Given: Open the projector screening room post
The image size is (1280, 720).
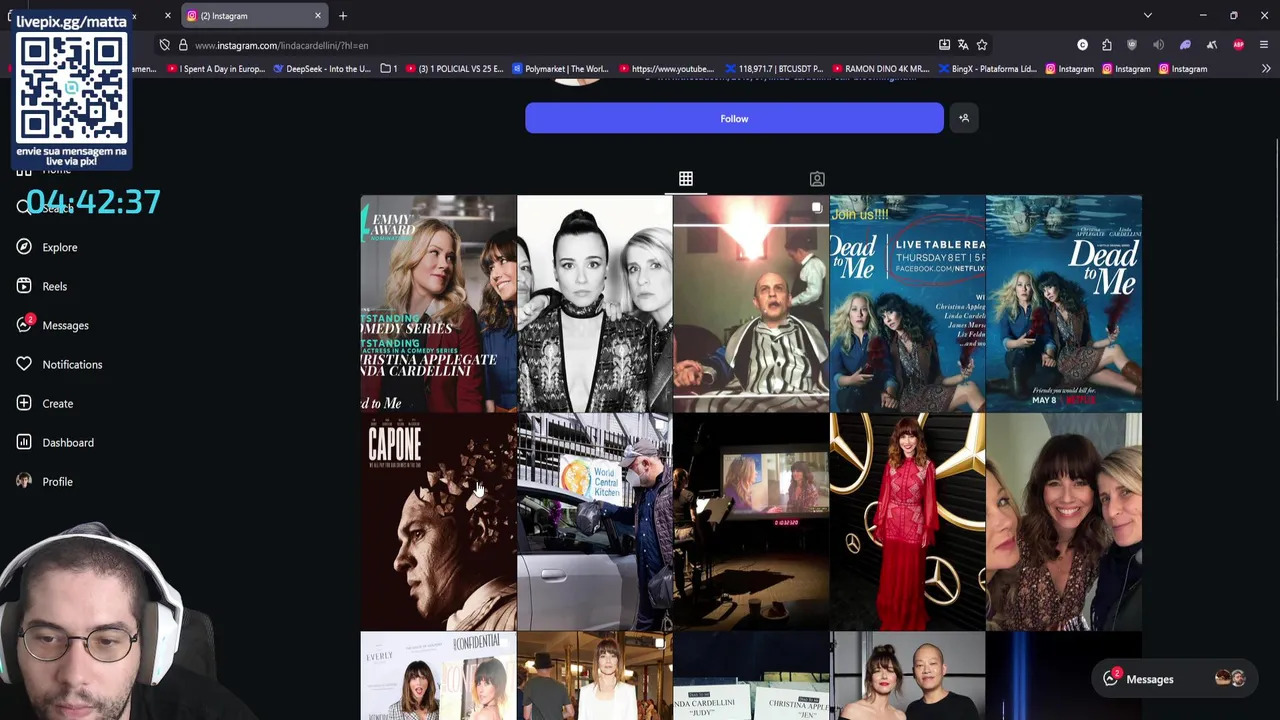Looking at the screenshot, I should 750,522.
